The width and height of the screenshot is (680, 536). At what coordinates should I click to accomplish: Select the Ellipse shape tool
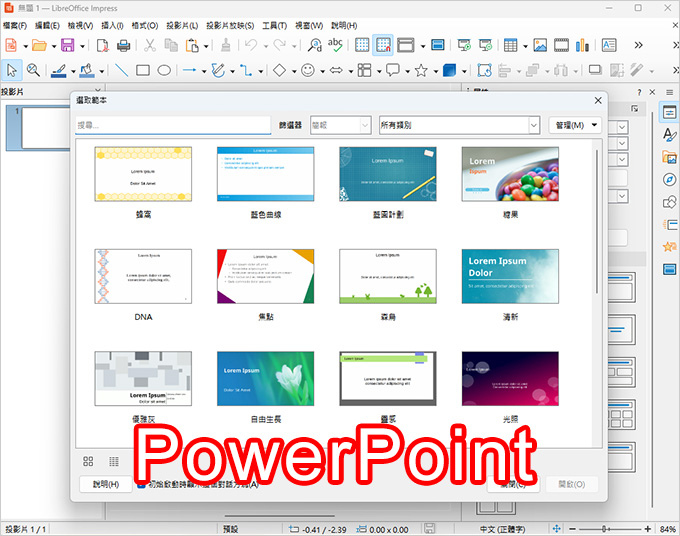[164, 70]
